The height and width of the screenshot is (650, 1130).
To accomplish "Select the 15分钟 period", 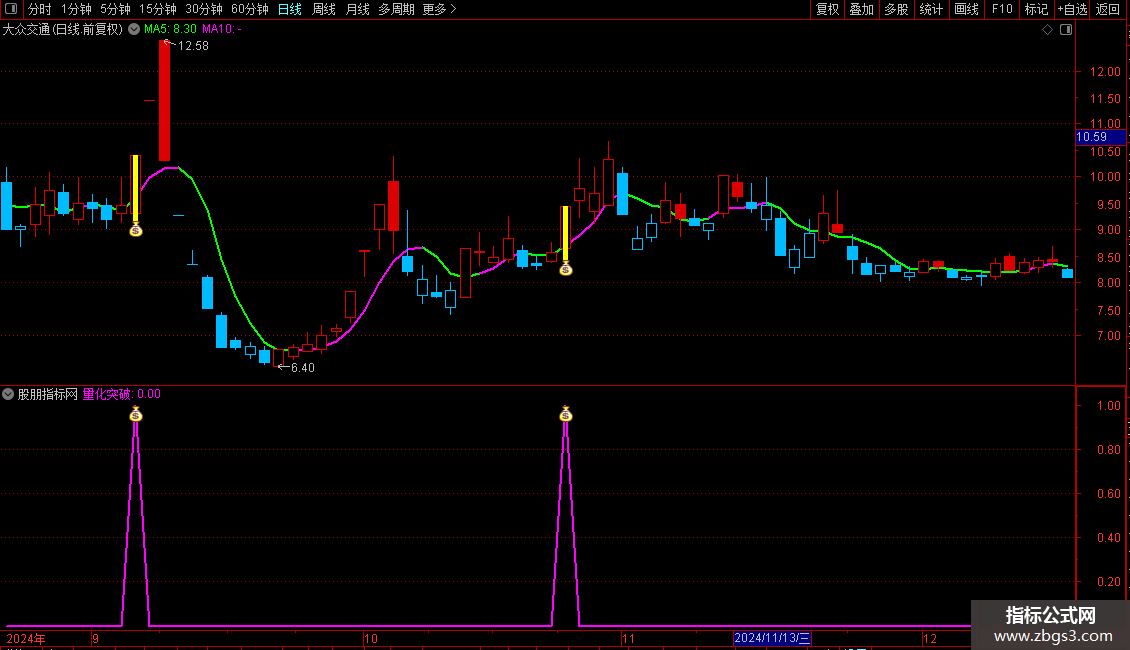I will (x=157, y=9).
